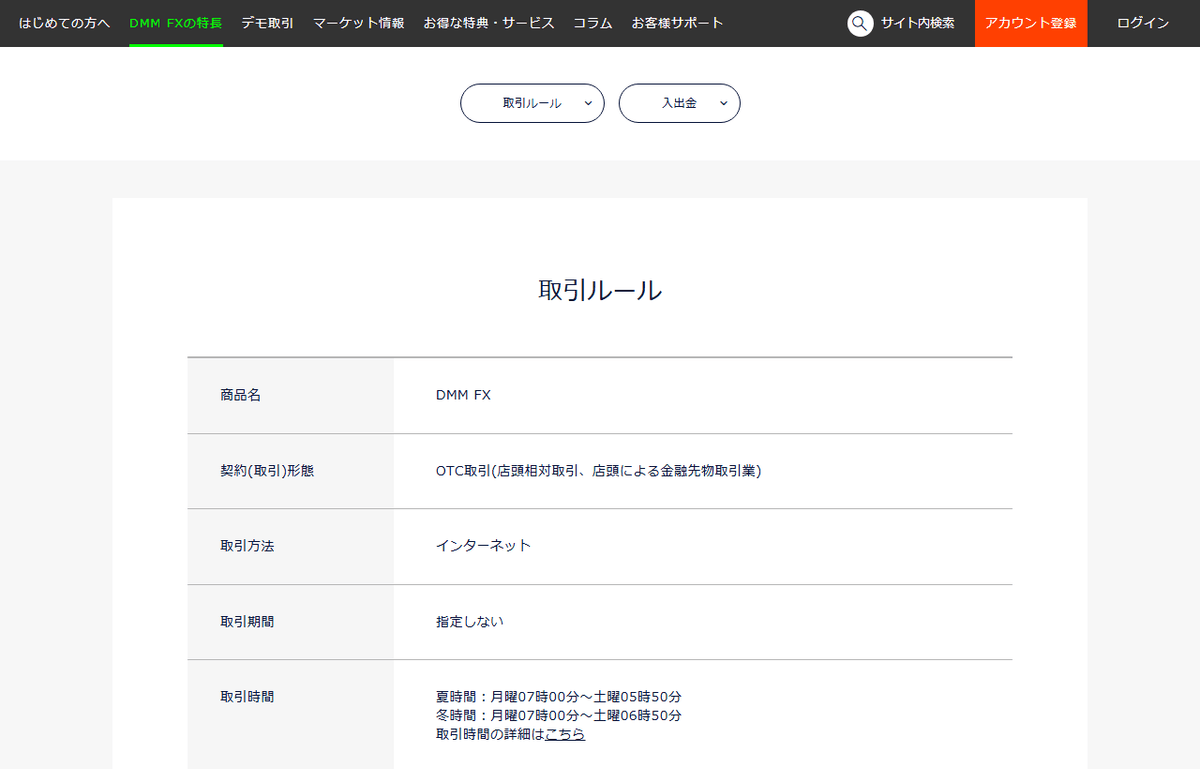
Task: Click the orange アカウント登録 button
Action: 1031,23
